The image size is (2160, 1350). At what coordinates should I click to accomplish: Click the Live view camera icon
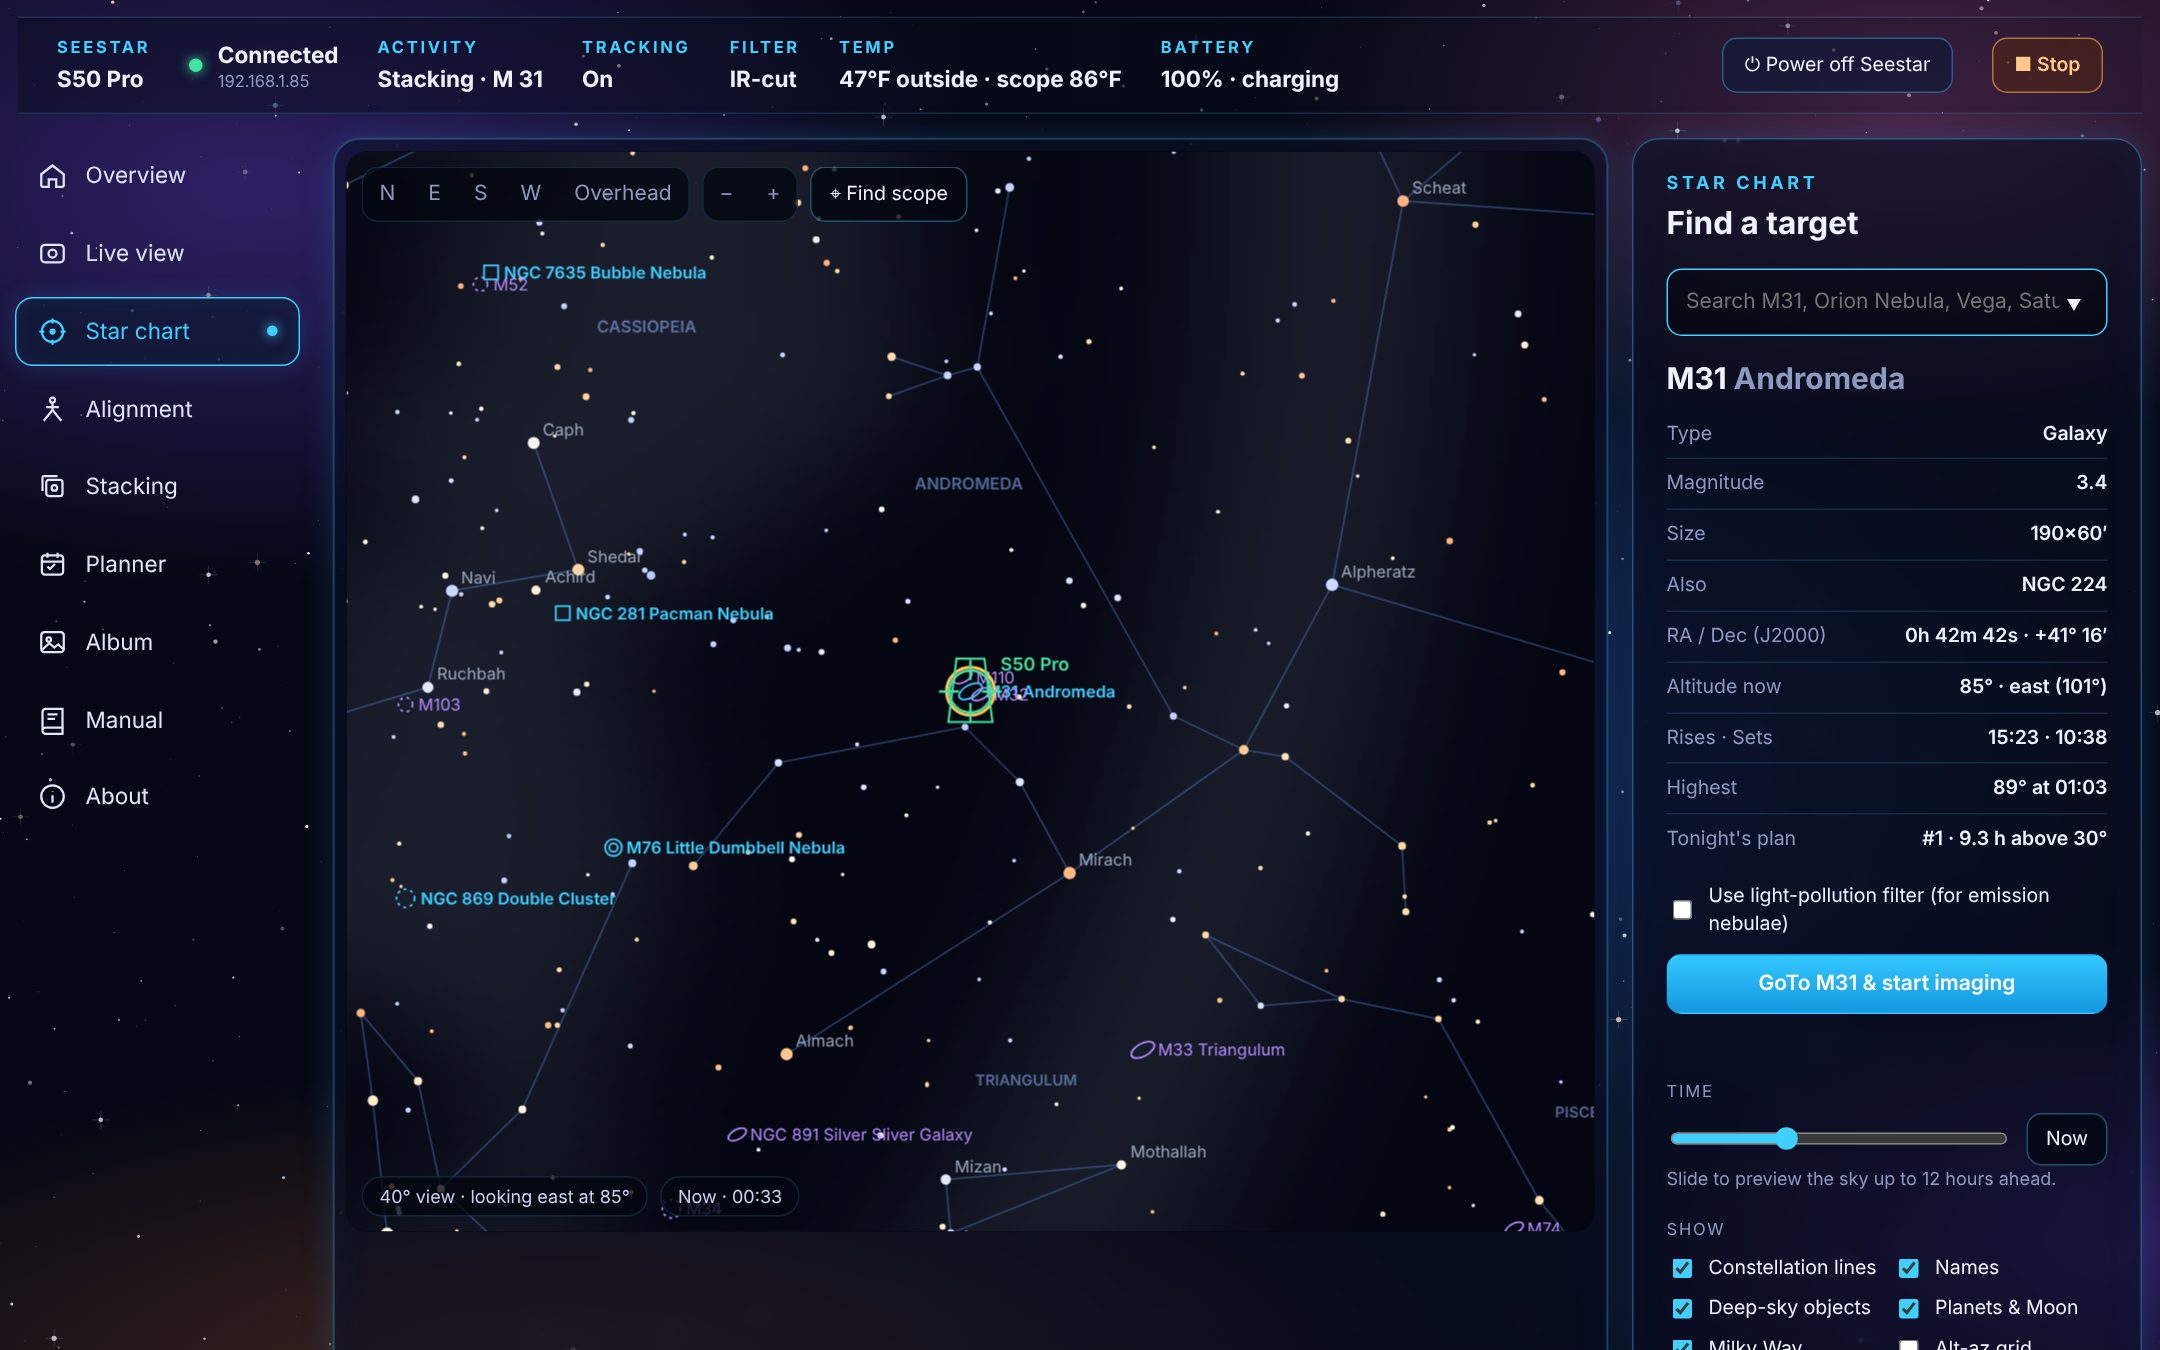[x=52, y=254]
